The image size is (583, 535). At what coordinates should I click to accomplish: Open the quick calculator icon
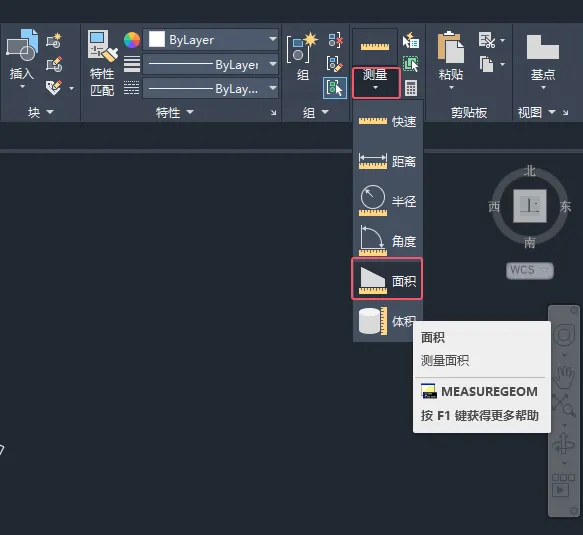pos(411,88)
